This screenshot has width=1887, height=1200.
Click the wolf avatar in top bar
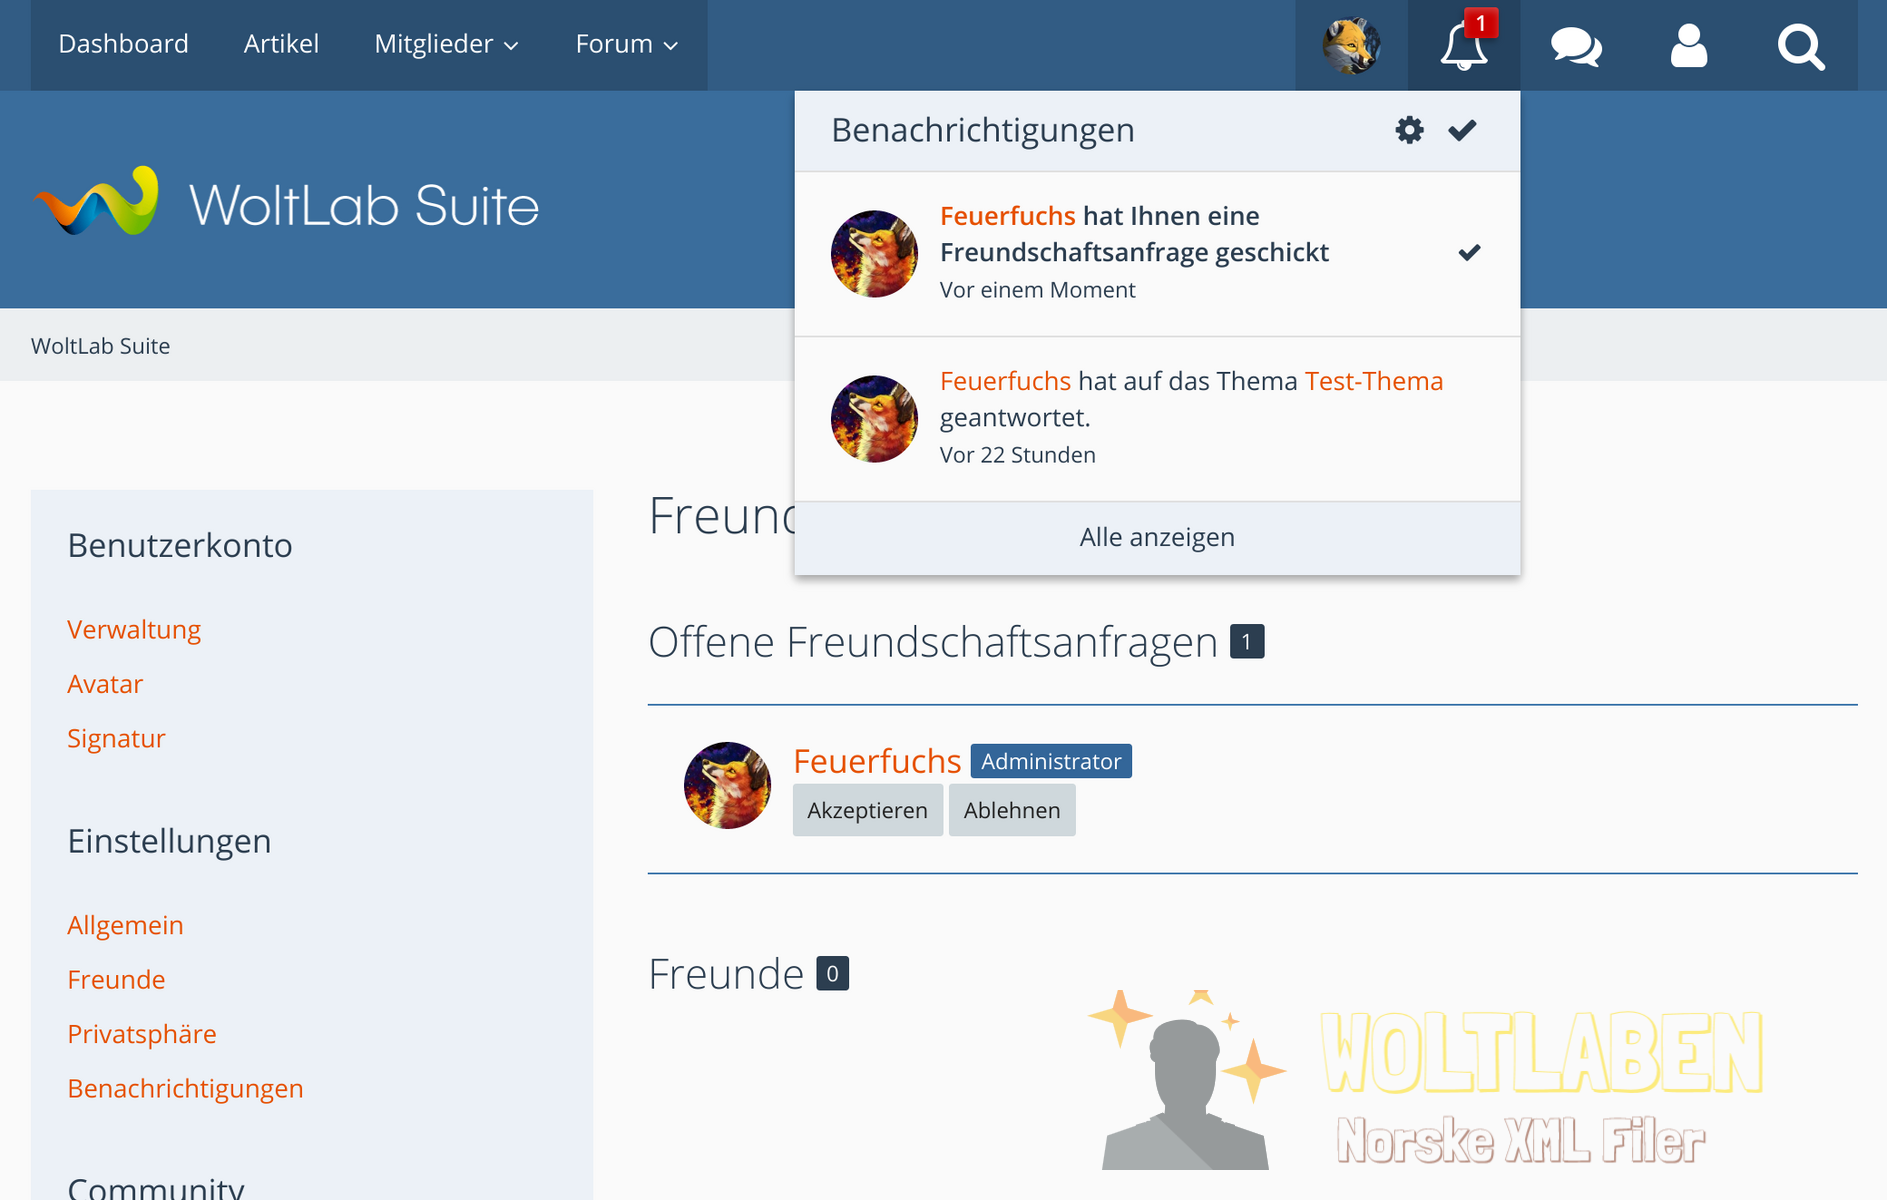click(1351, 46)
